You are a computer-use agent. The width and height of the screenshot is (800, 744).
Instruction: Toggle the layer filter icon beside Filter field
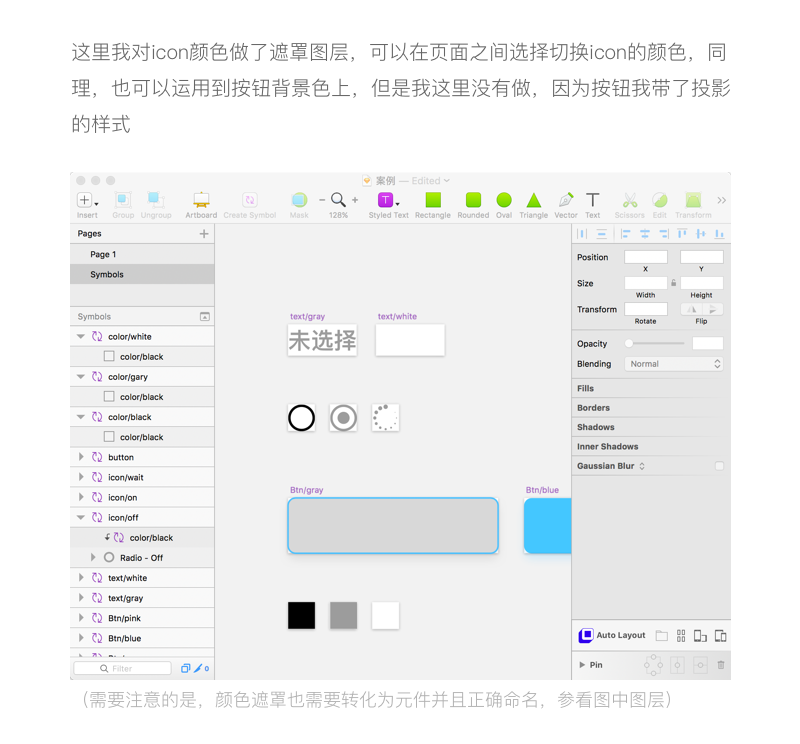click(x=186, y=668)
